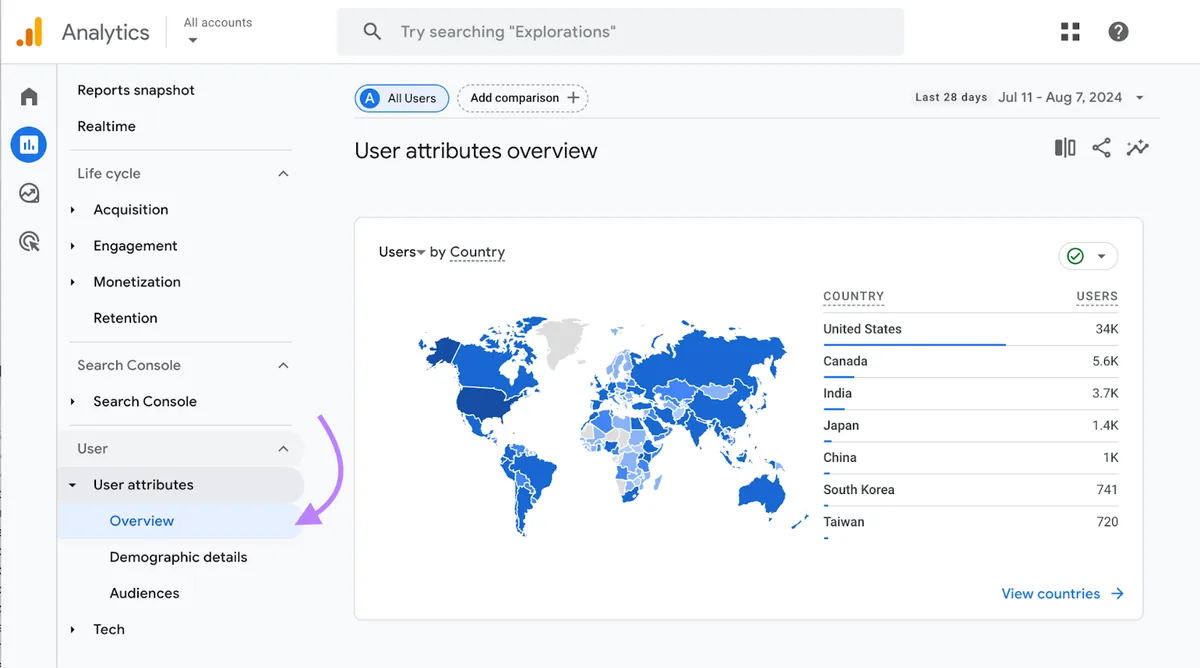Click the User attributes overview heading
Image resolution: width=1200 pixels, height=668 pixels.
(x=476, y=151)
